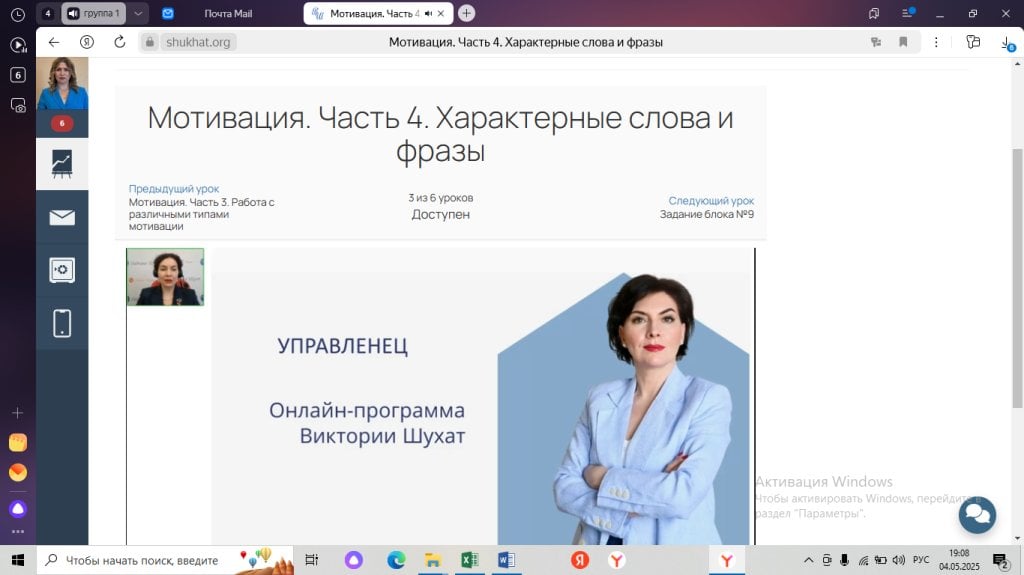Image resolution: width=1024 pixels, height=575 pixels.
Task: Open screenshot tool in browser sidebar
Action: 18,105
